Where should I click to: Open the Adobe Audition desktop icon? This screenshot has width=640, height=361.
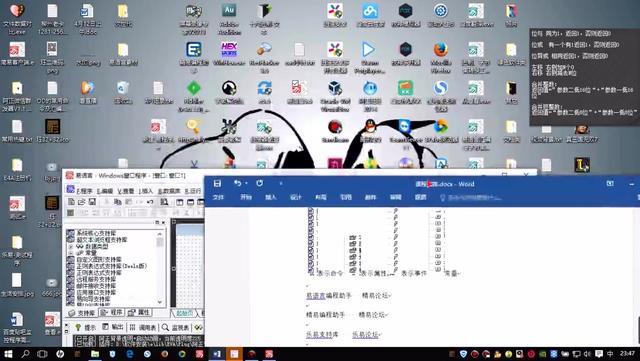(x=229, y=18)
